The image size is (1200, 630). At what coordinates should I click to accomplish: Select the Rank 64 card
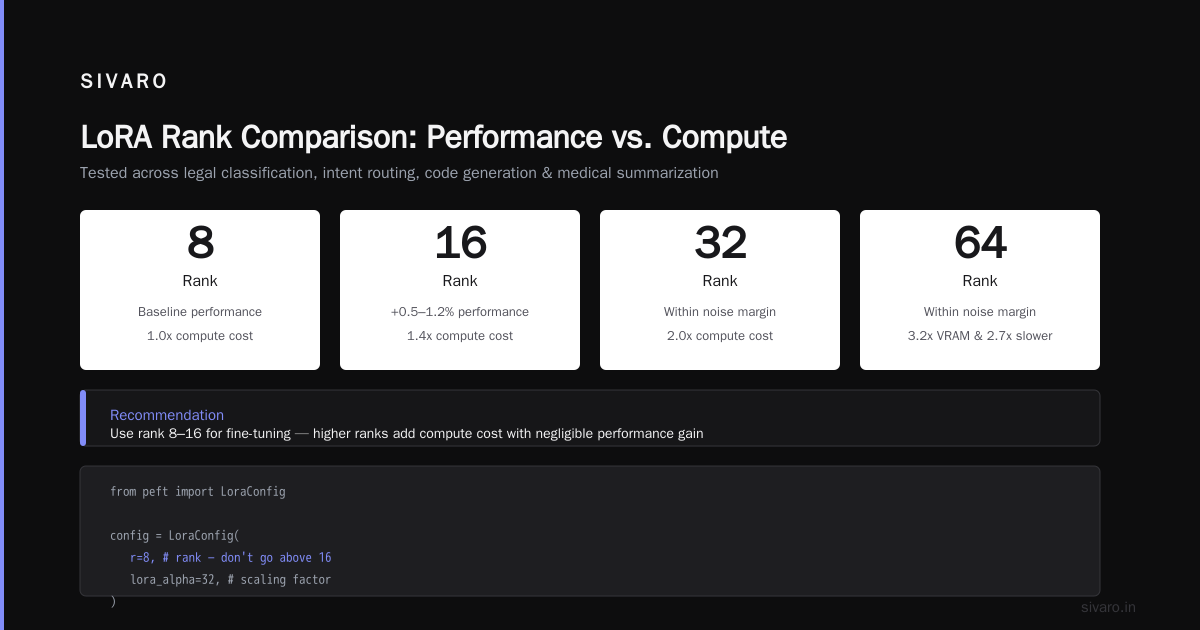point(980,290)
